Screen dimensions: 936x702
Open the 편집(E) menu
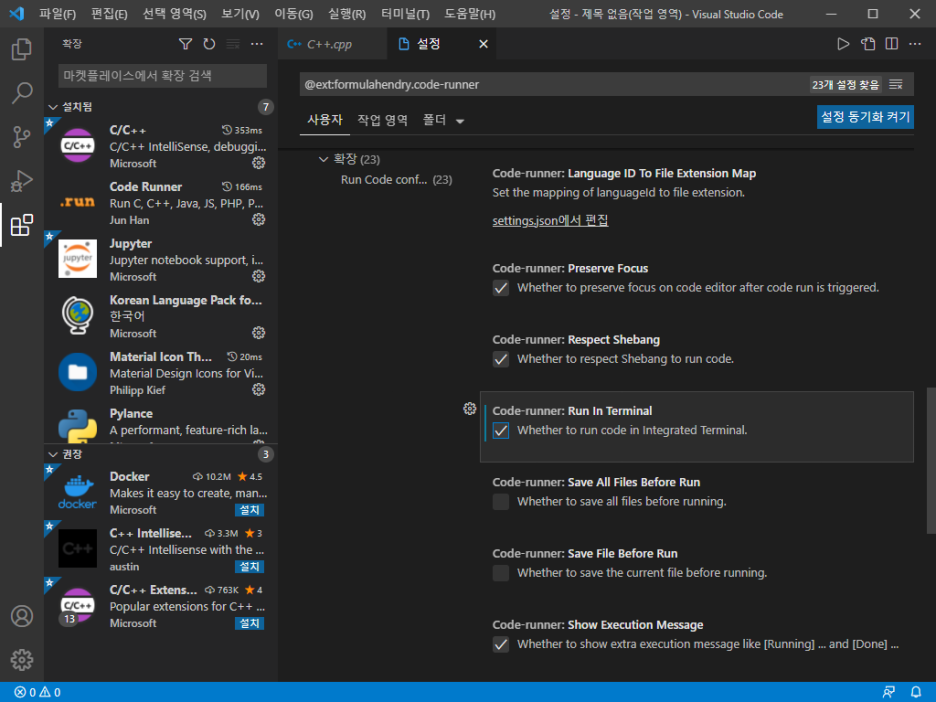tap(109, 14)
